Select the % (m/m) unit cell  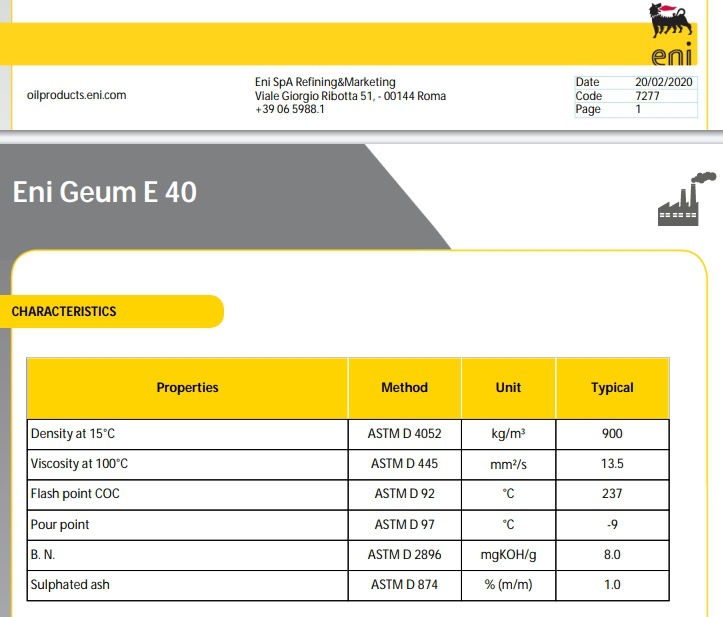508,585
